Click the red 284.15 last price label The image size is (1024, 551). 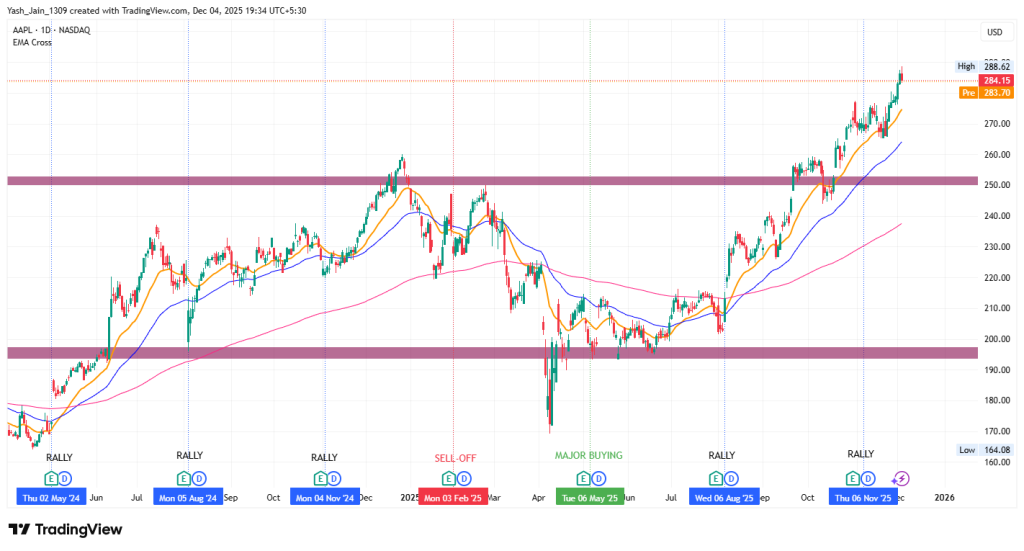[x=997, y=80]
